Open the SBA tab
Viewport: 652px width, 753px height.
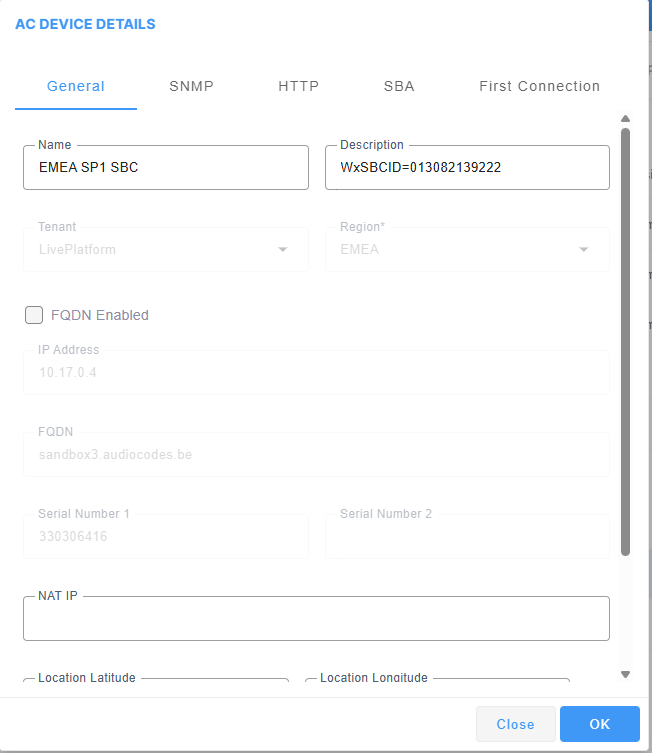399,86
